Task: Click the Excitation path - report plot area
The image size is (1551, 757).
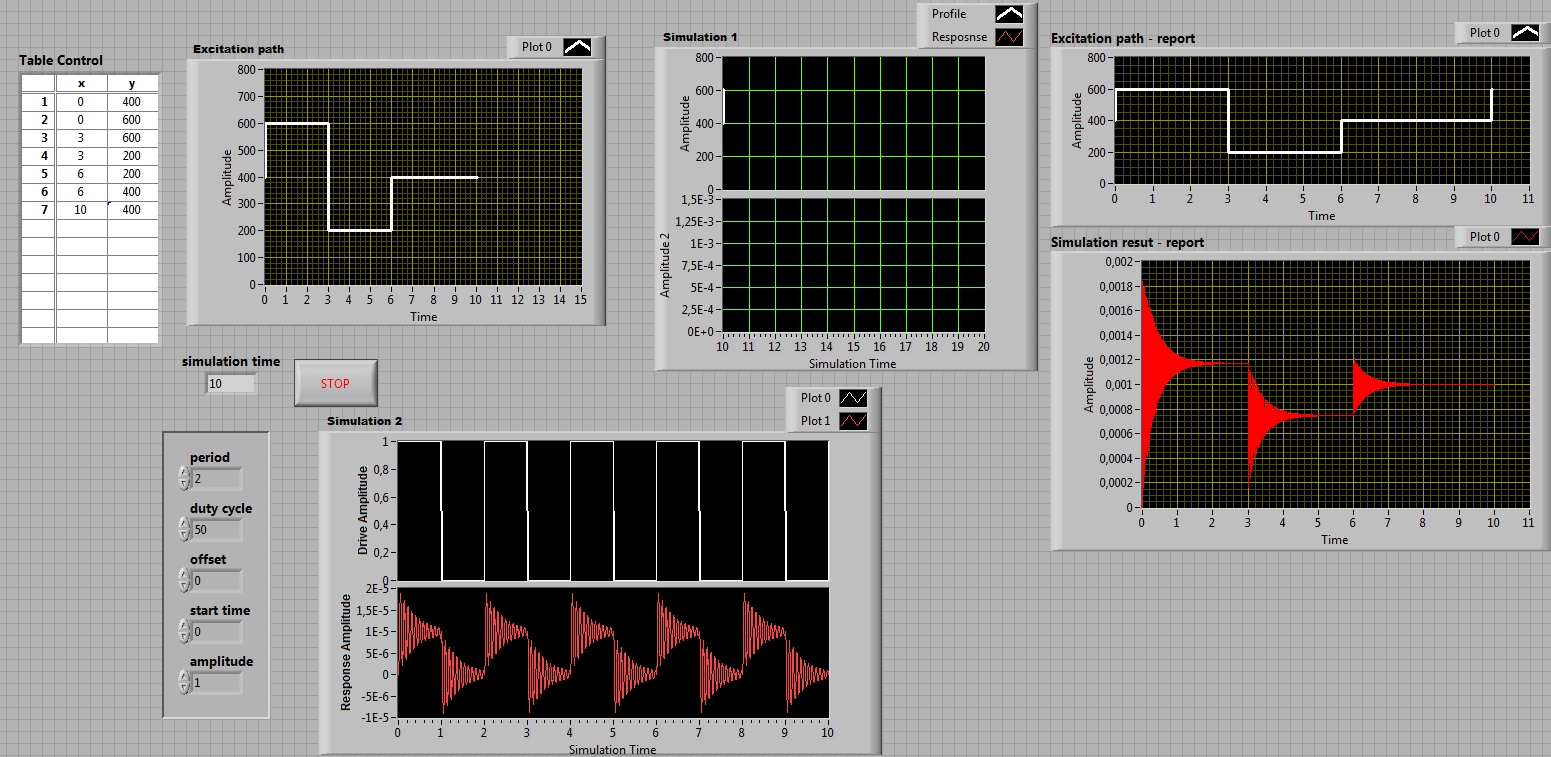Action: point(1322,120)
